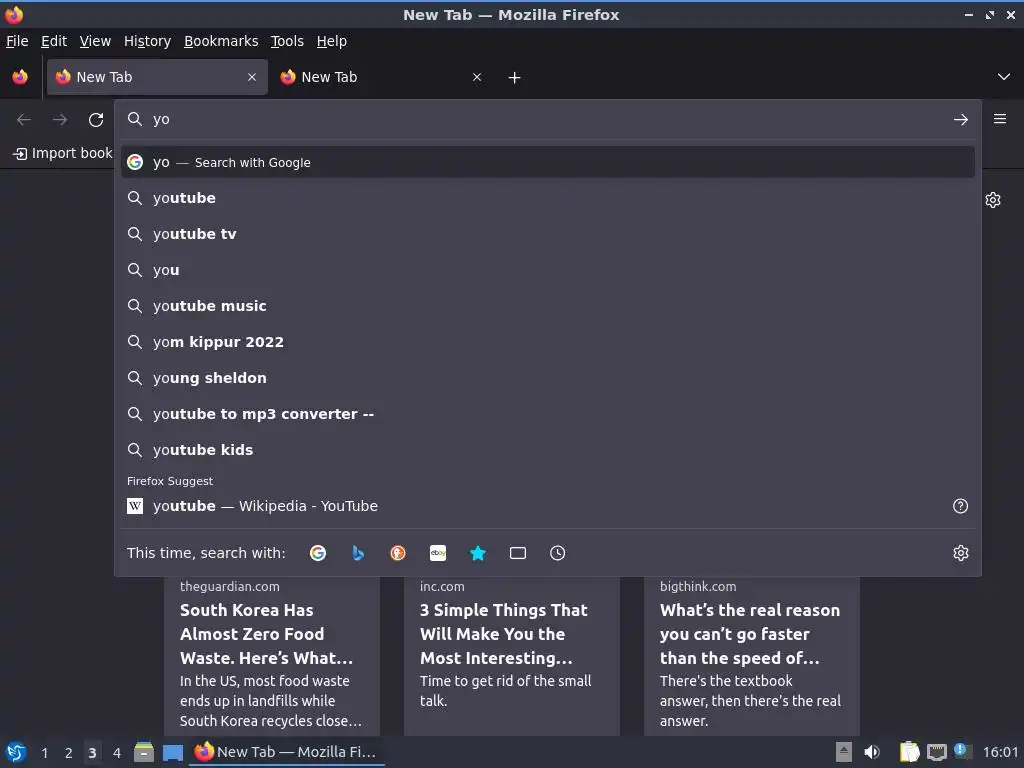Open the File menu

(17, 41)
